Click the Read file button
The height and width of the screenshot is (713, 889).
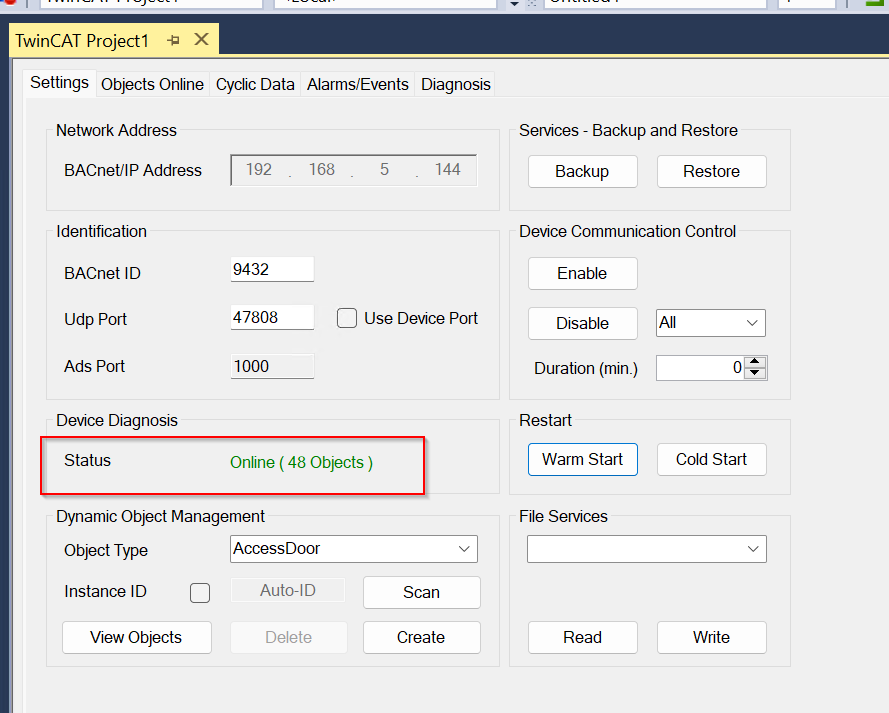pos(582,637)
